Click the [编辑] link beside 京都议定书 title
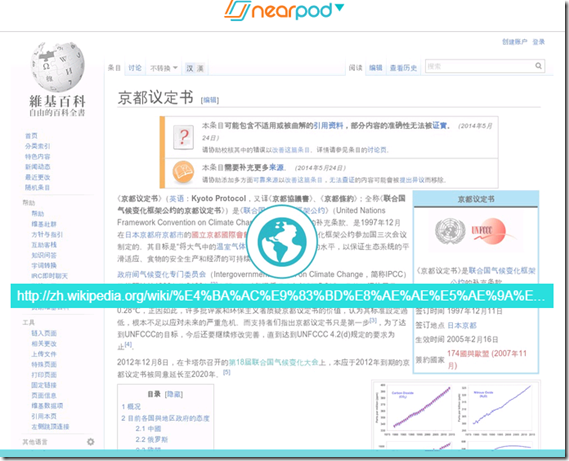569x461 pixels. point(210,100)
